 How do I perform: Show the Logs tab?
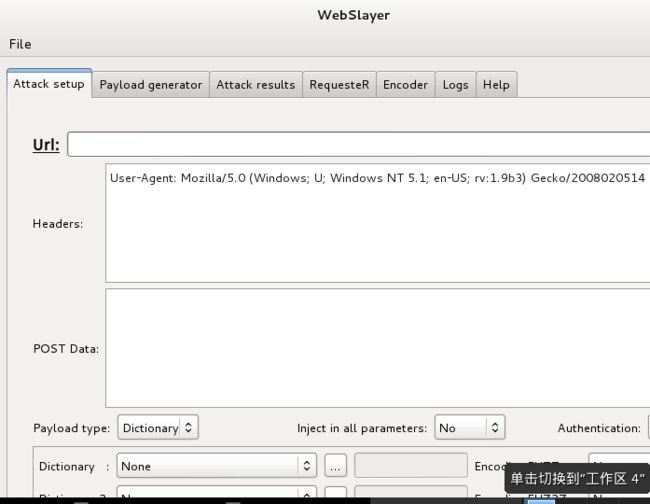(x=456, y=85)
